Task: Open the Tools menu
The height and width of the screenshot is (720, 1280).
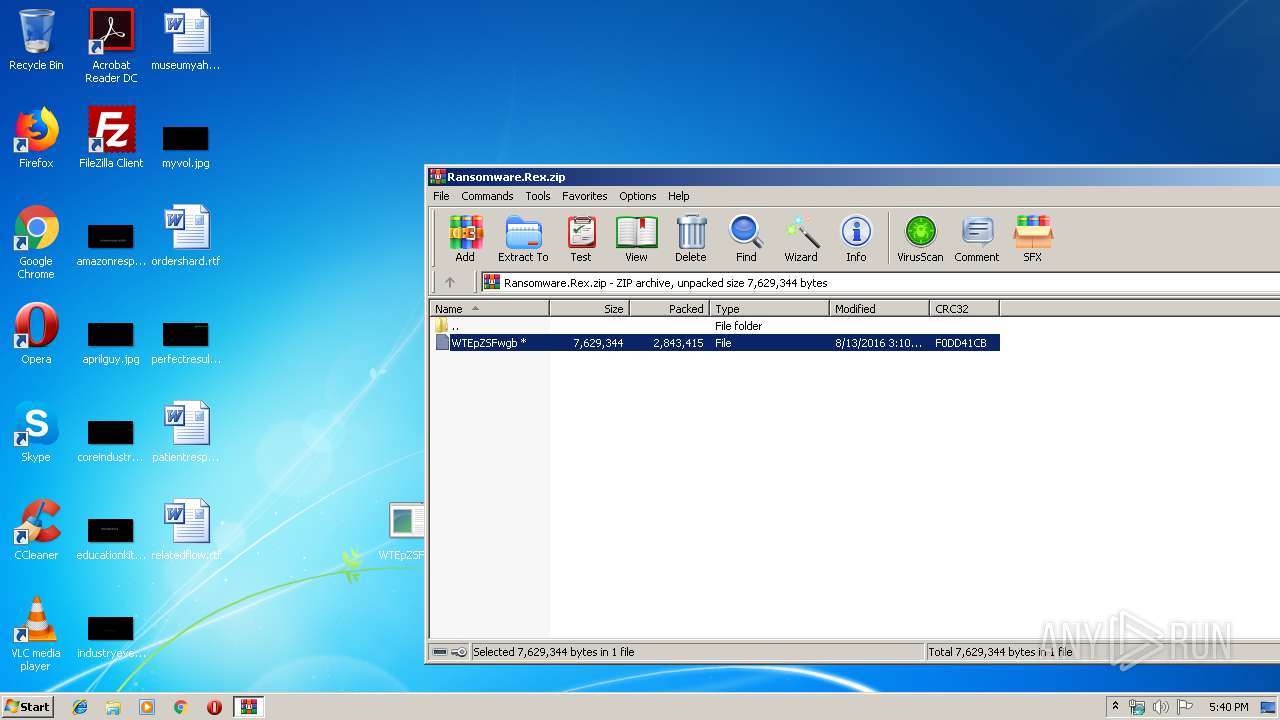Action: click(538, 196)
